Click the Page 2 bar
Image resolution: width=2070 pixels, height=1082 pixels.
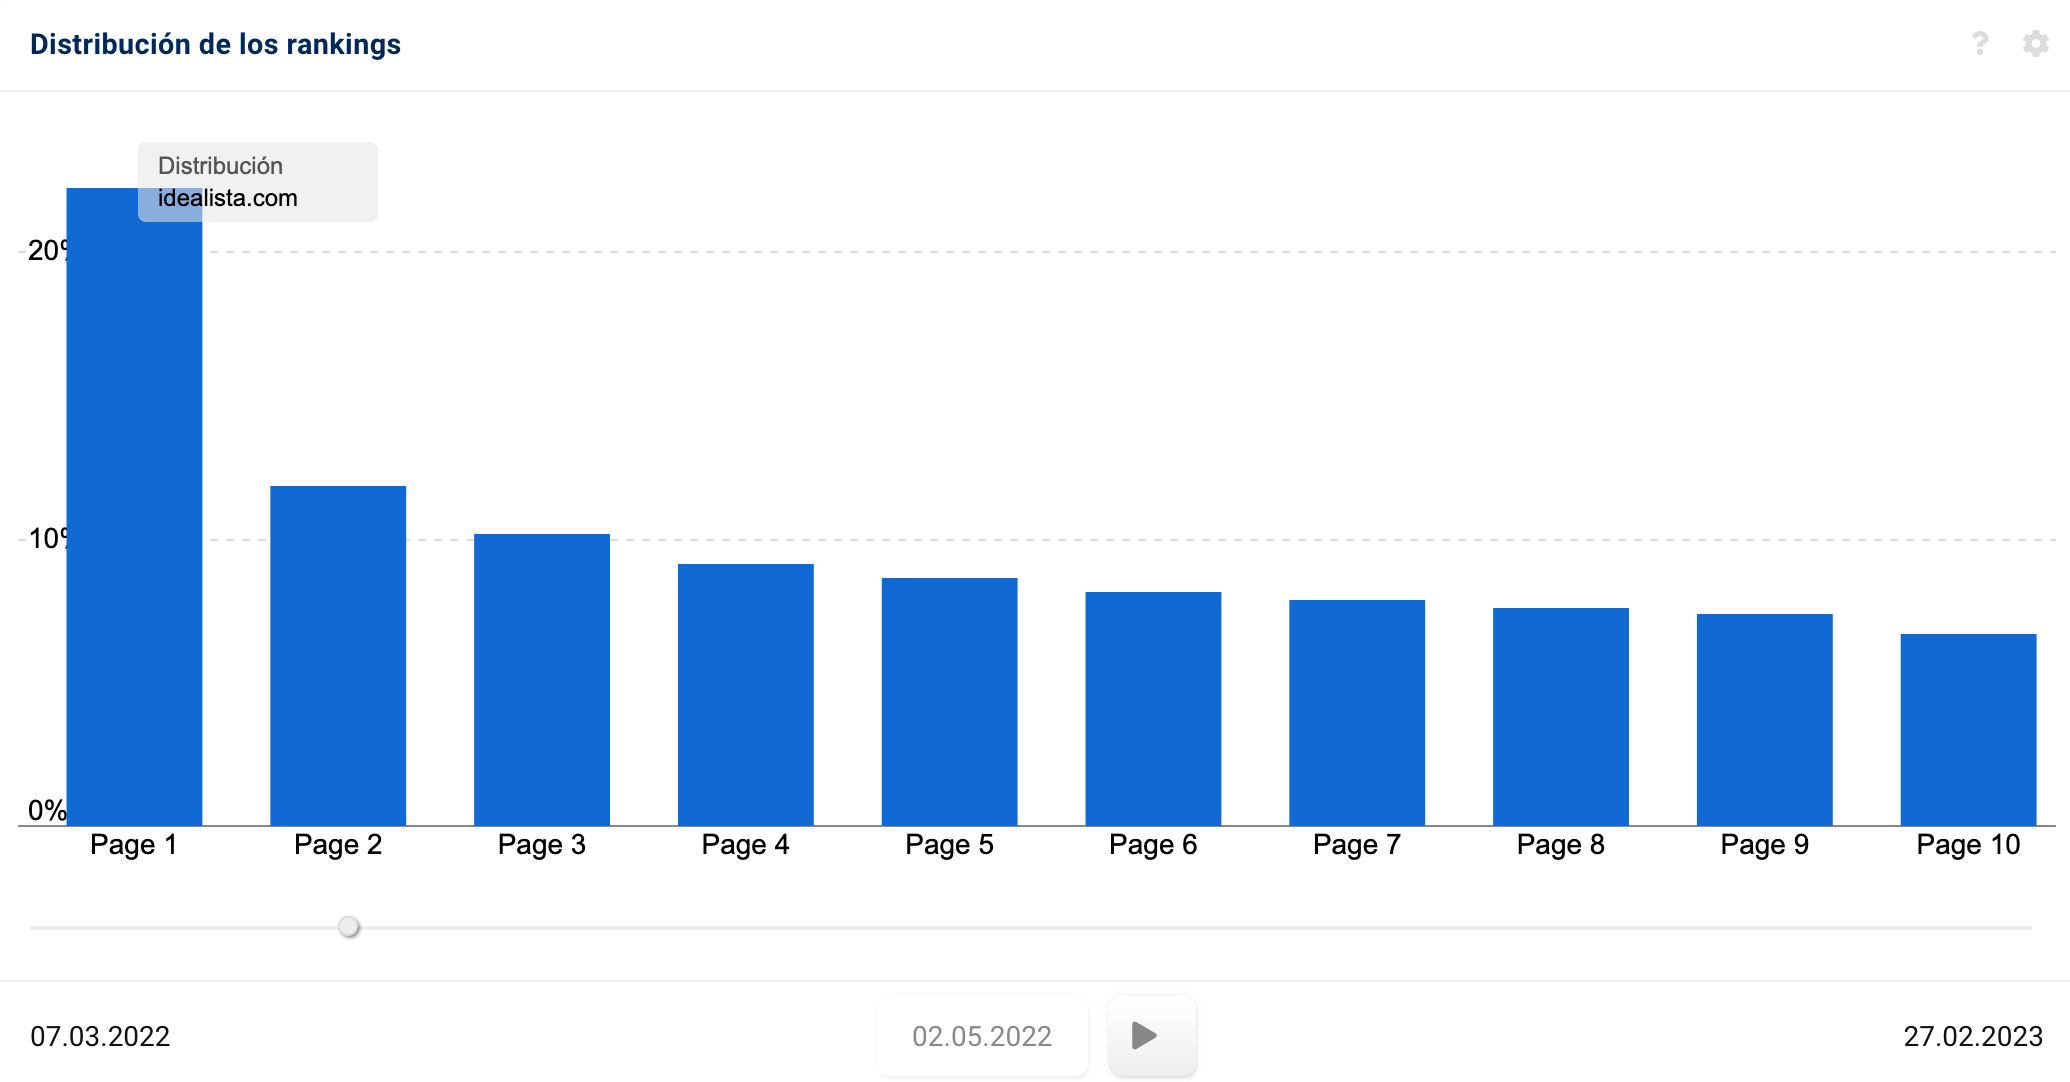338,655
